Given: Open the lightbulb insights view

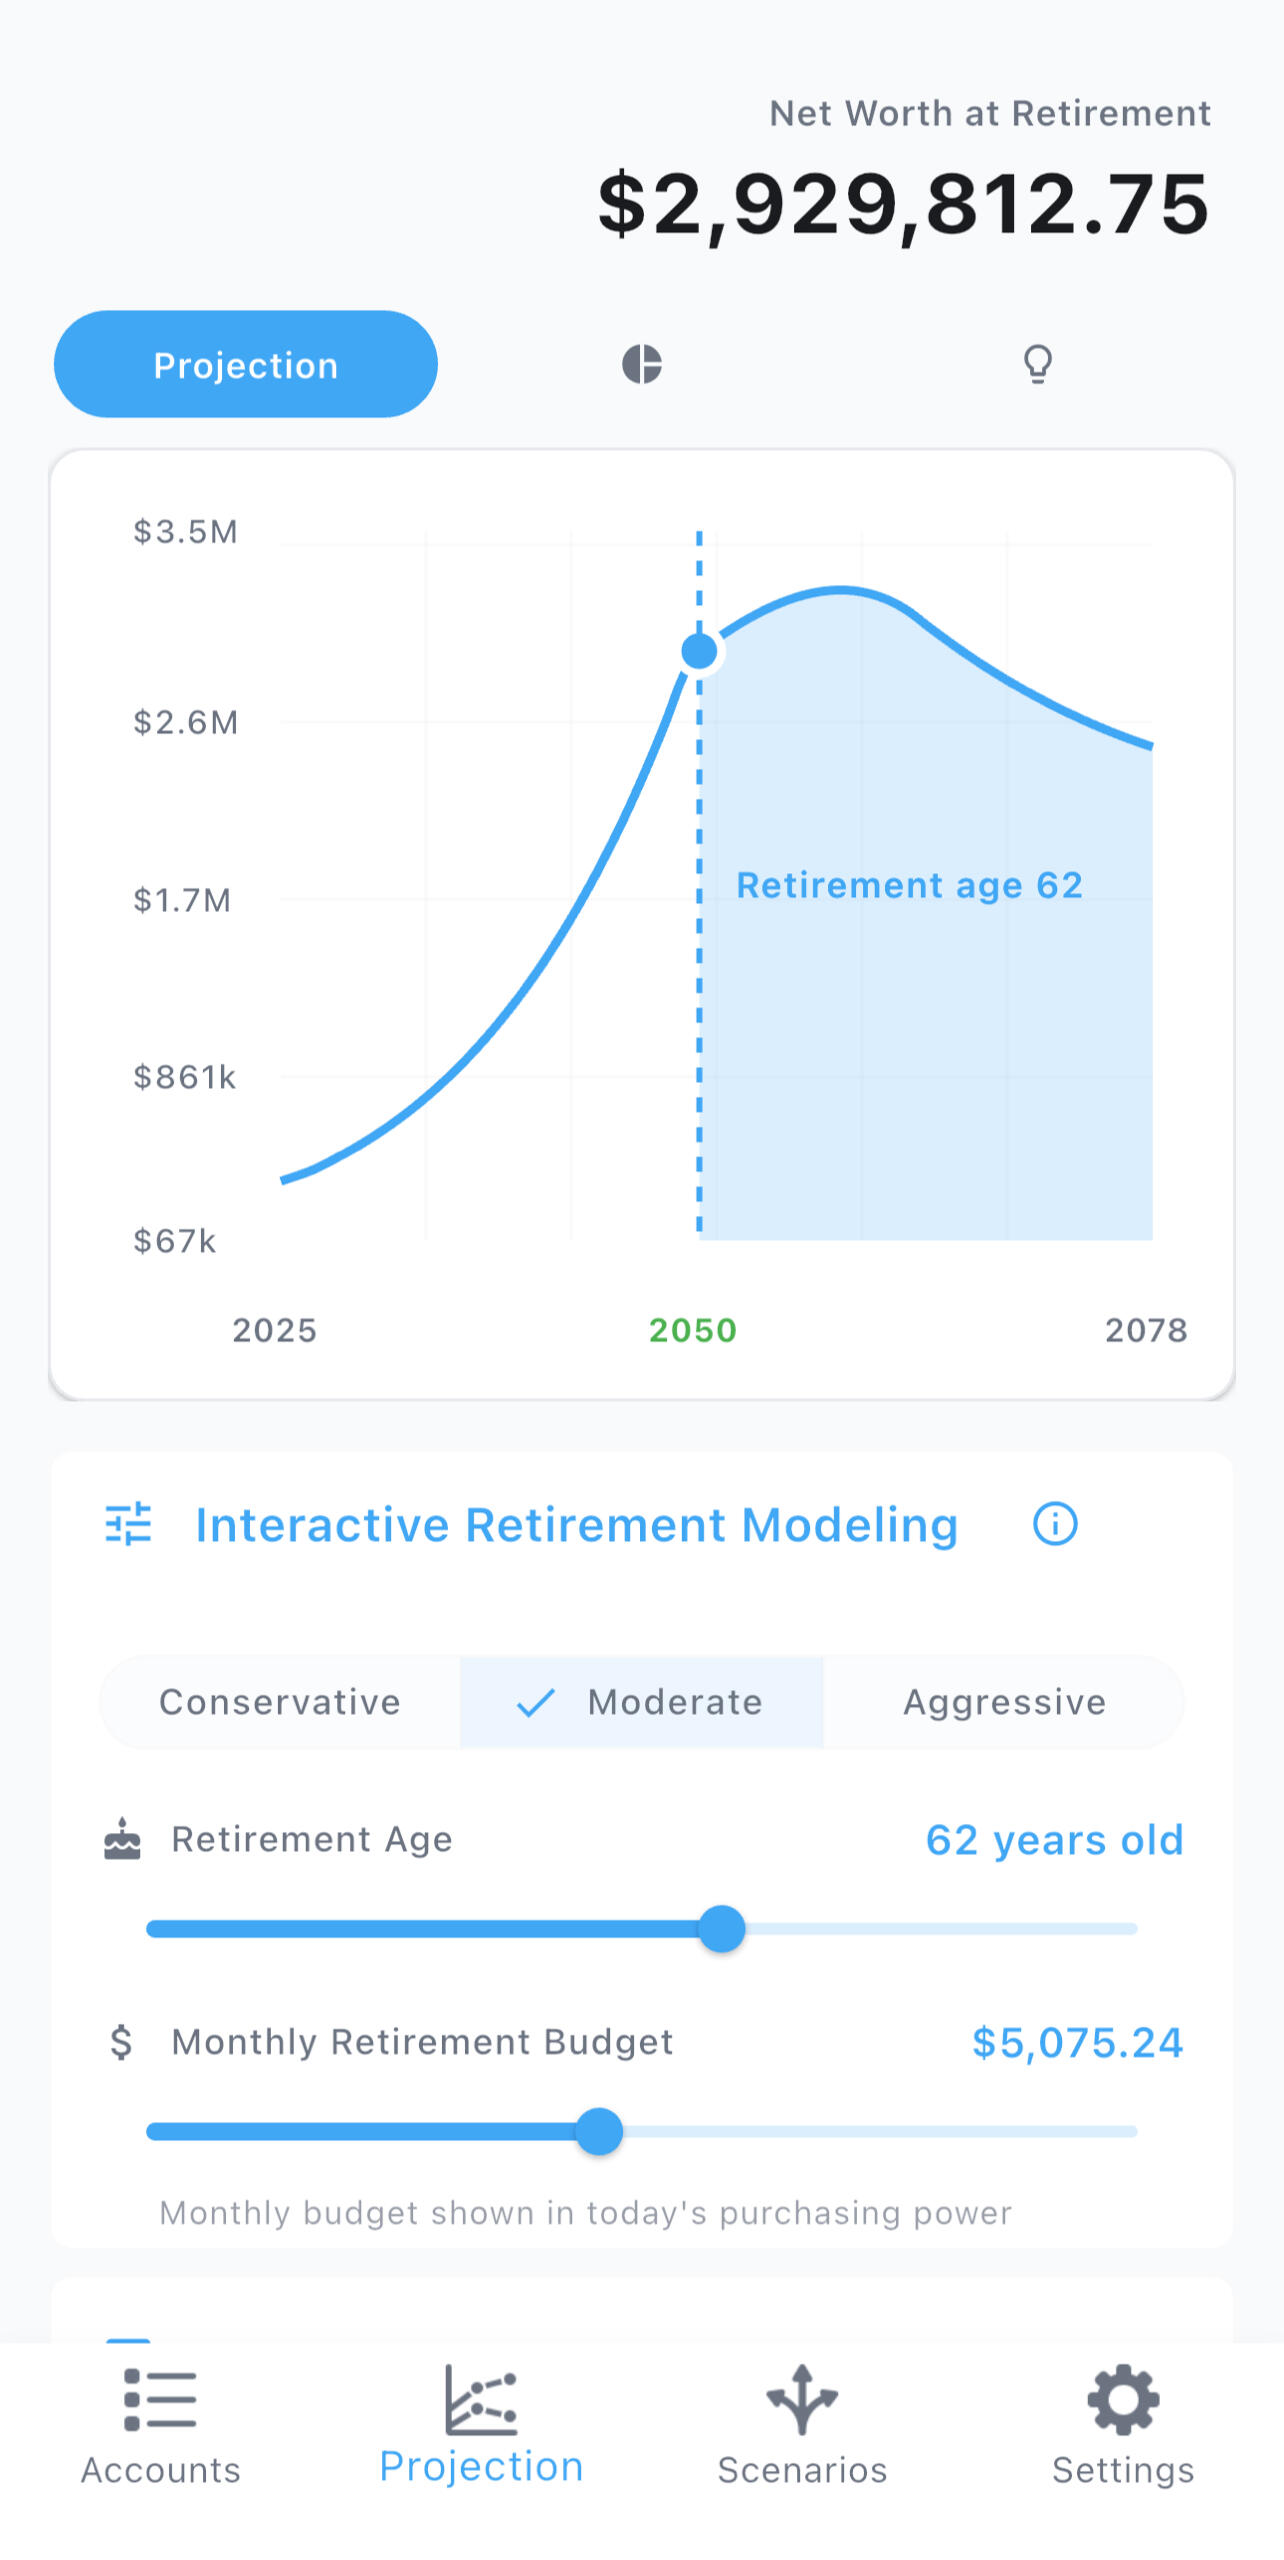Looking at the screenshot, I should coord(1037,364).
